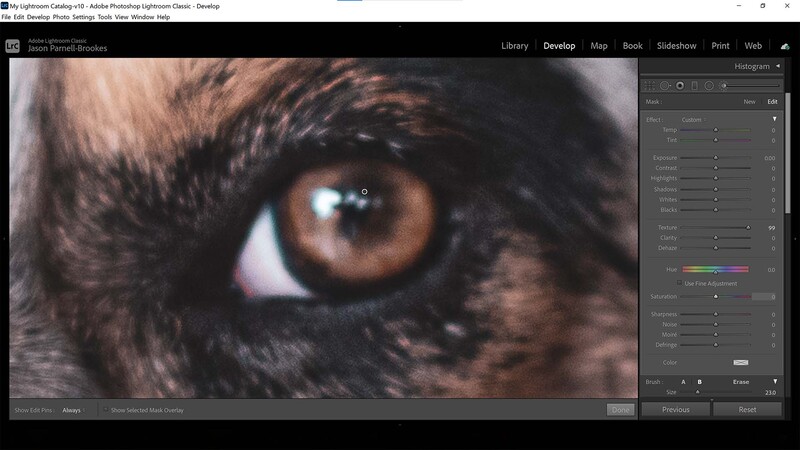Select the Graduated Filter tool
The height and width of the screenshot is (450, 800).
694,86
